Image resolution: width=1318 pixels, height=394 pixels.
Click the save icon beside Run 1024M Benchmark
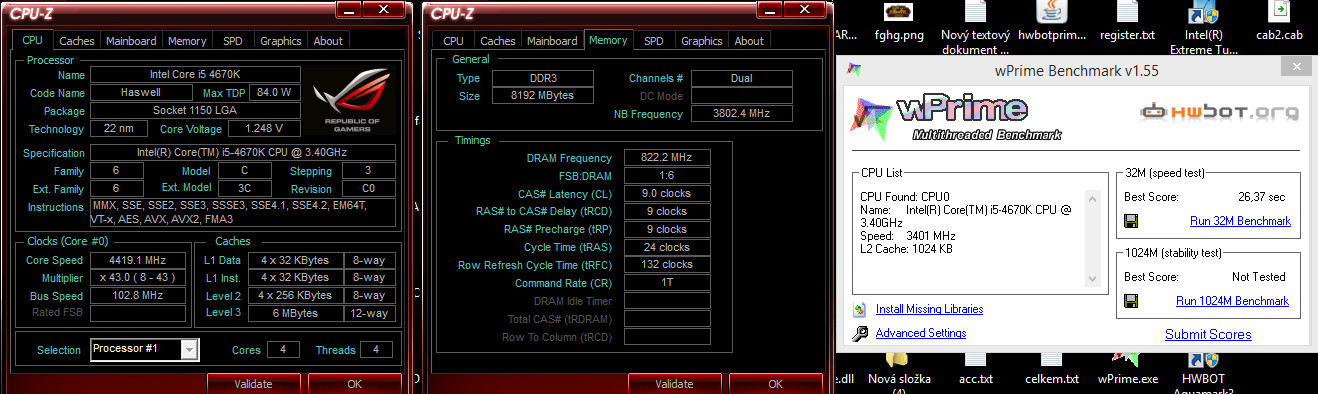pos(1131,301)
